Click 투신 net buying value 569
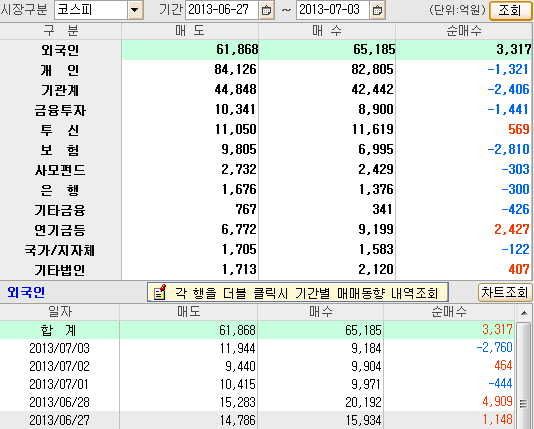Screen dimensions: 534x429 tap(519, 130)
